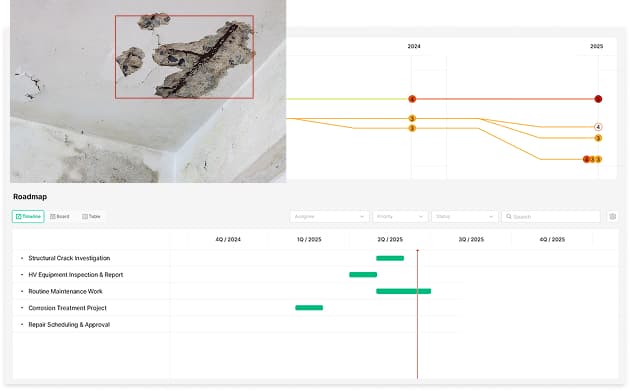
Task: Click the Search input field
Action: point(551,217)
